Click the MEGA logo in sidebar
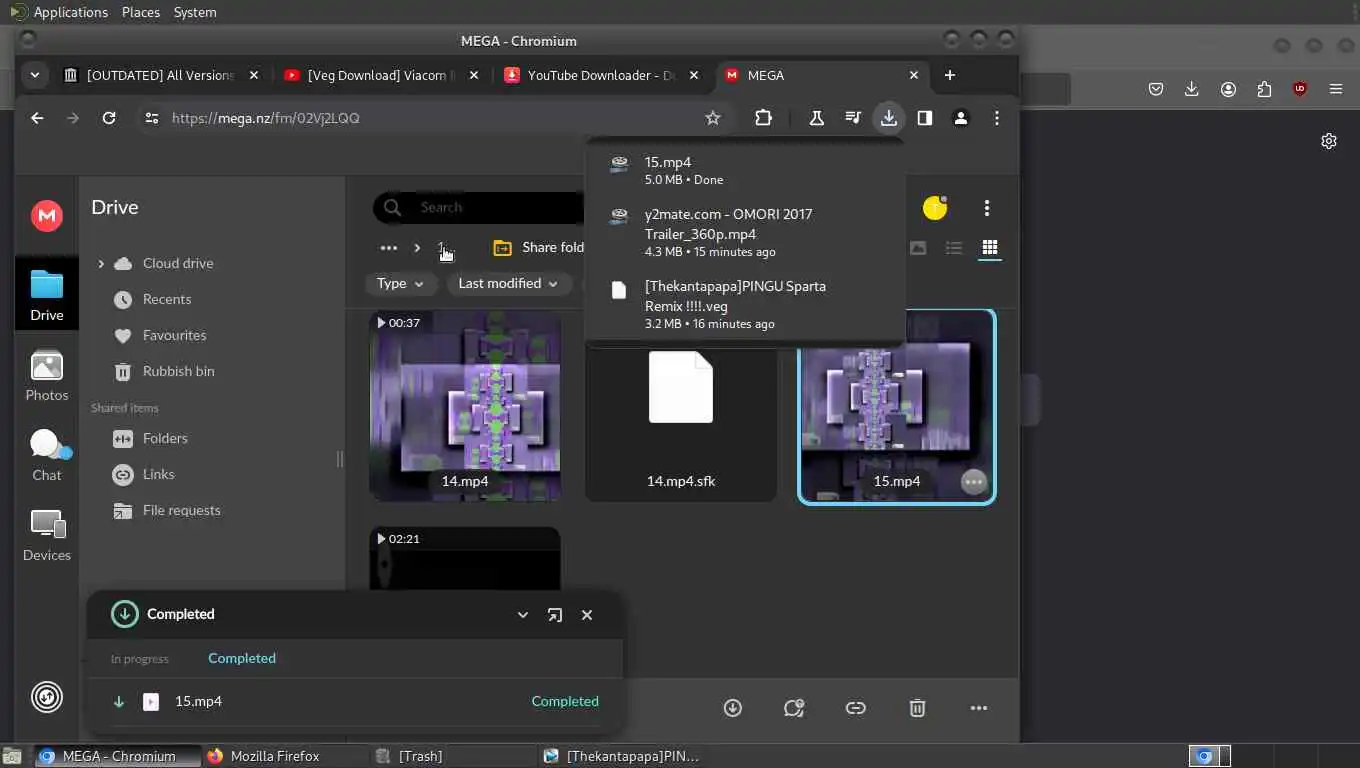1360x768 pixels. [x=47, y=215]
